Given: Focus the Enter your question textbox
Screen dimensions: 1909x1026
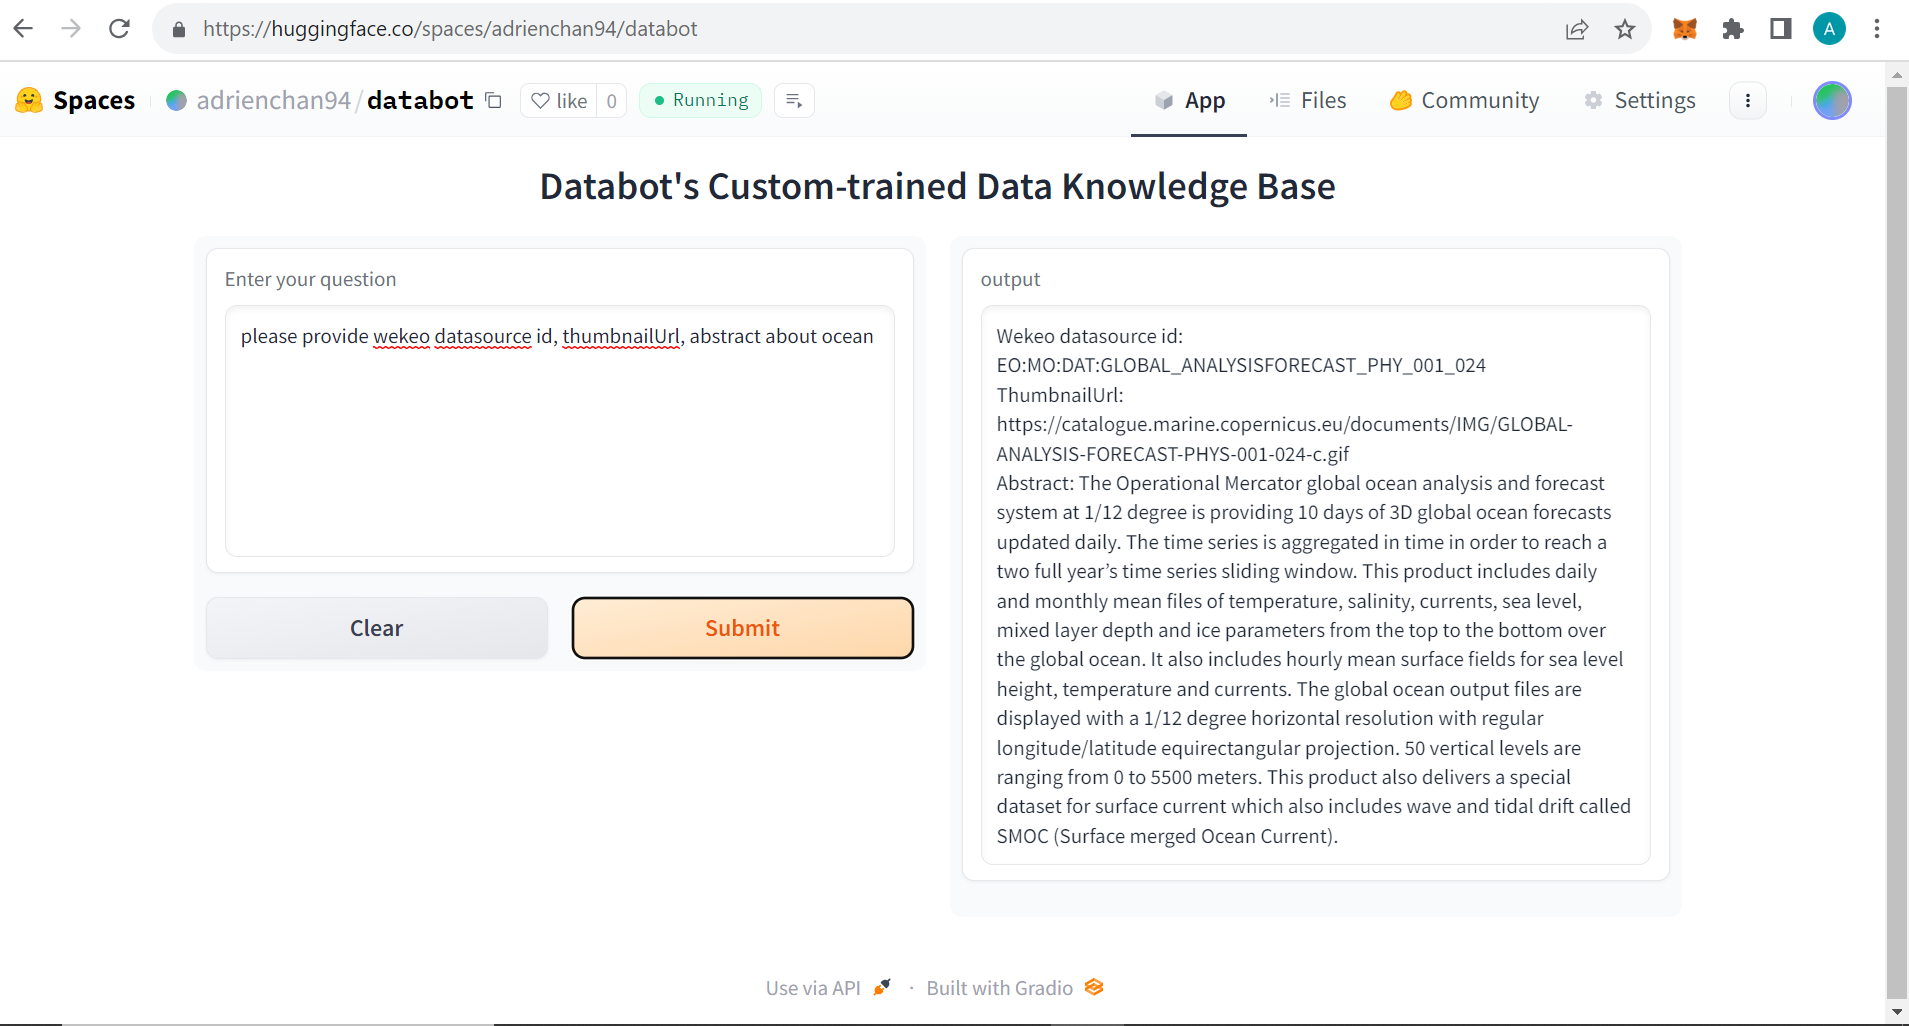Looking at the screenshot, I should tap(560, 431).
